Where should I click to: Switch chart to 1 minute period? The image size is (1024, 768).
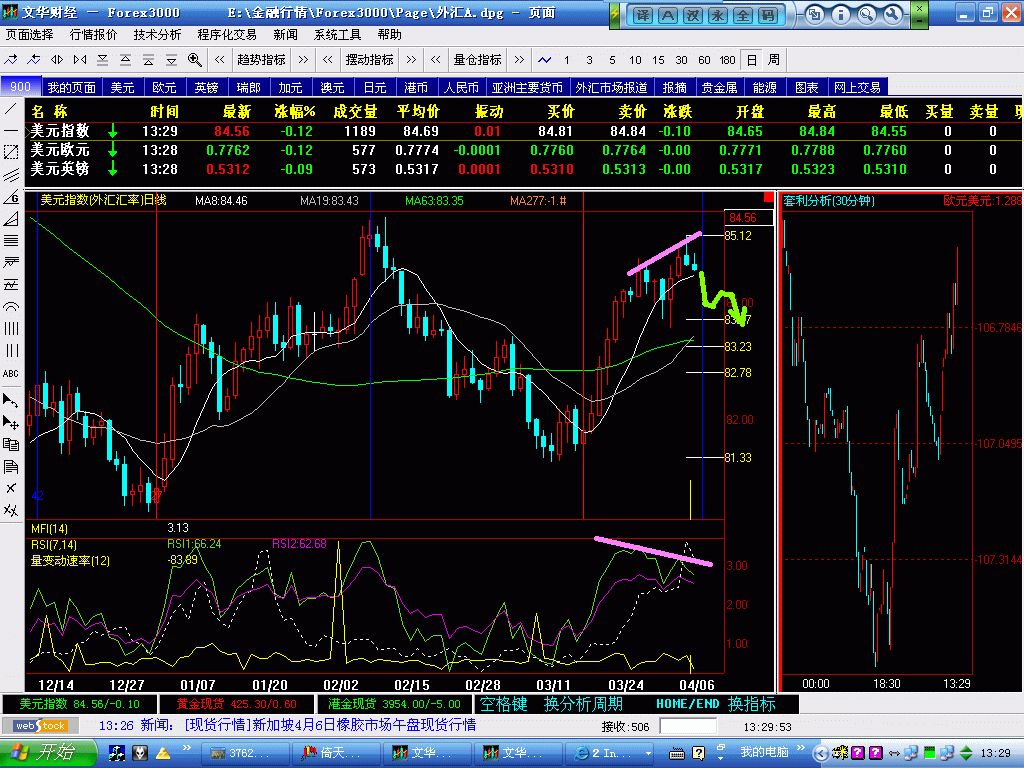(x=566, y=60)
